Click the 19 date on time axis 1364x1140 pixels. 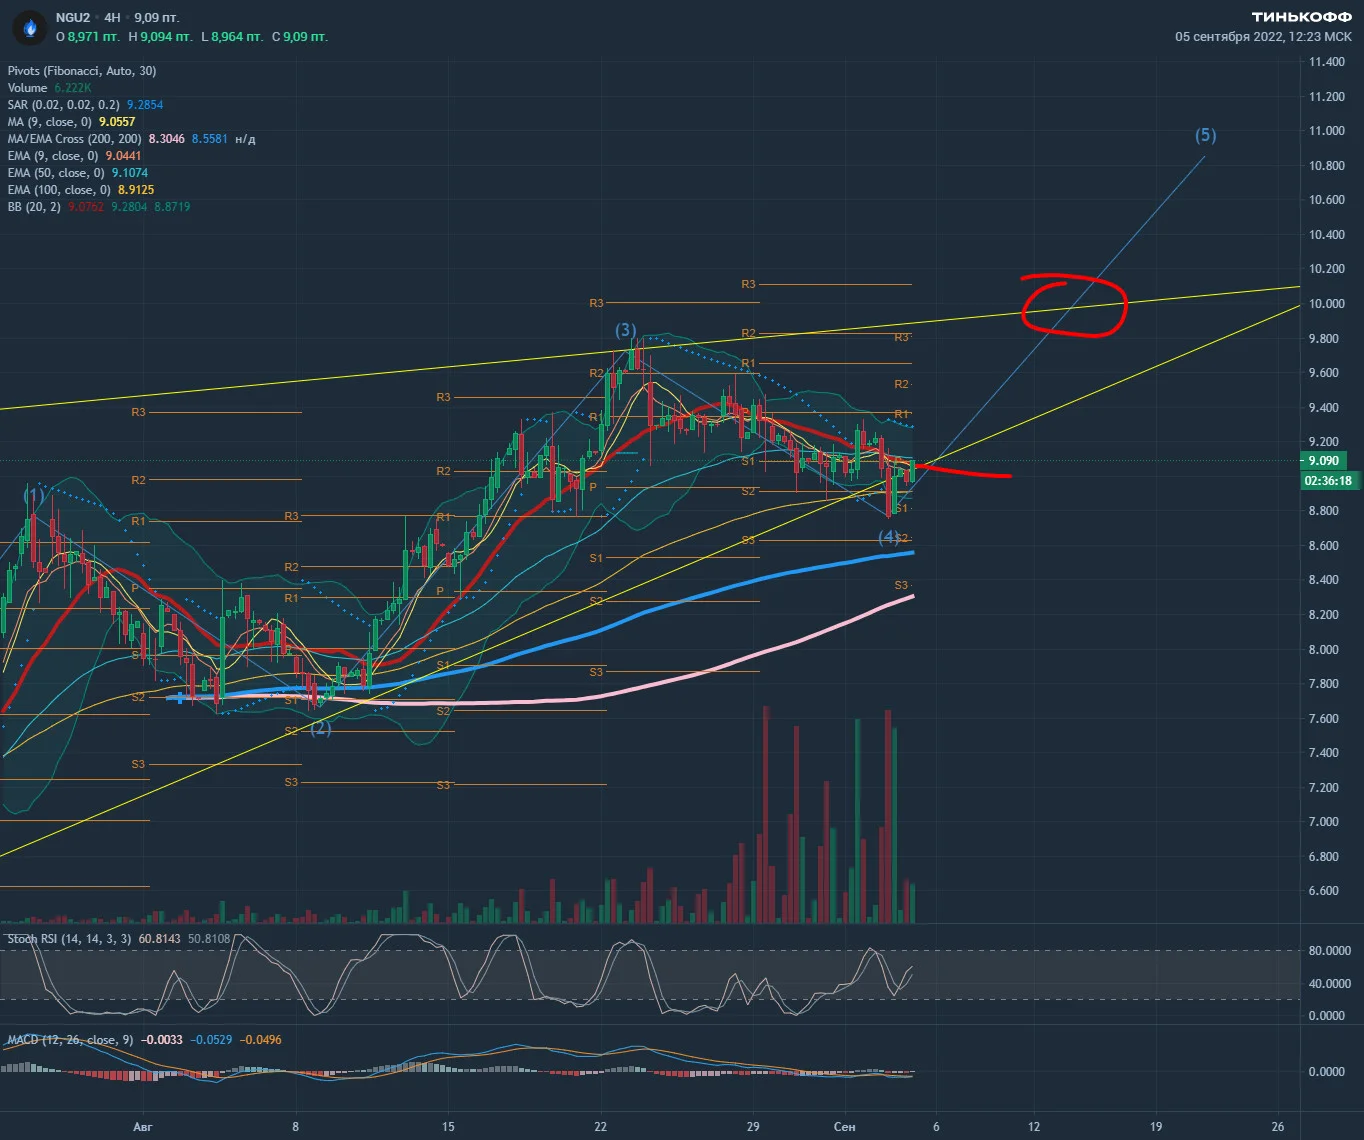point(1156,1126)
